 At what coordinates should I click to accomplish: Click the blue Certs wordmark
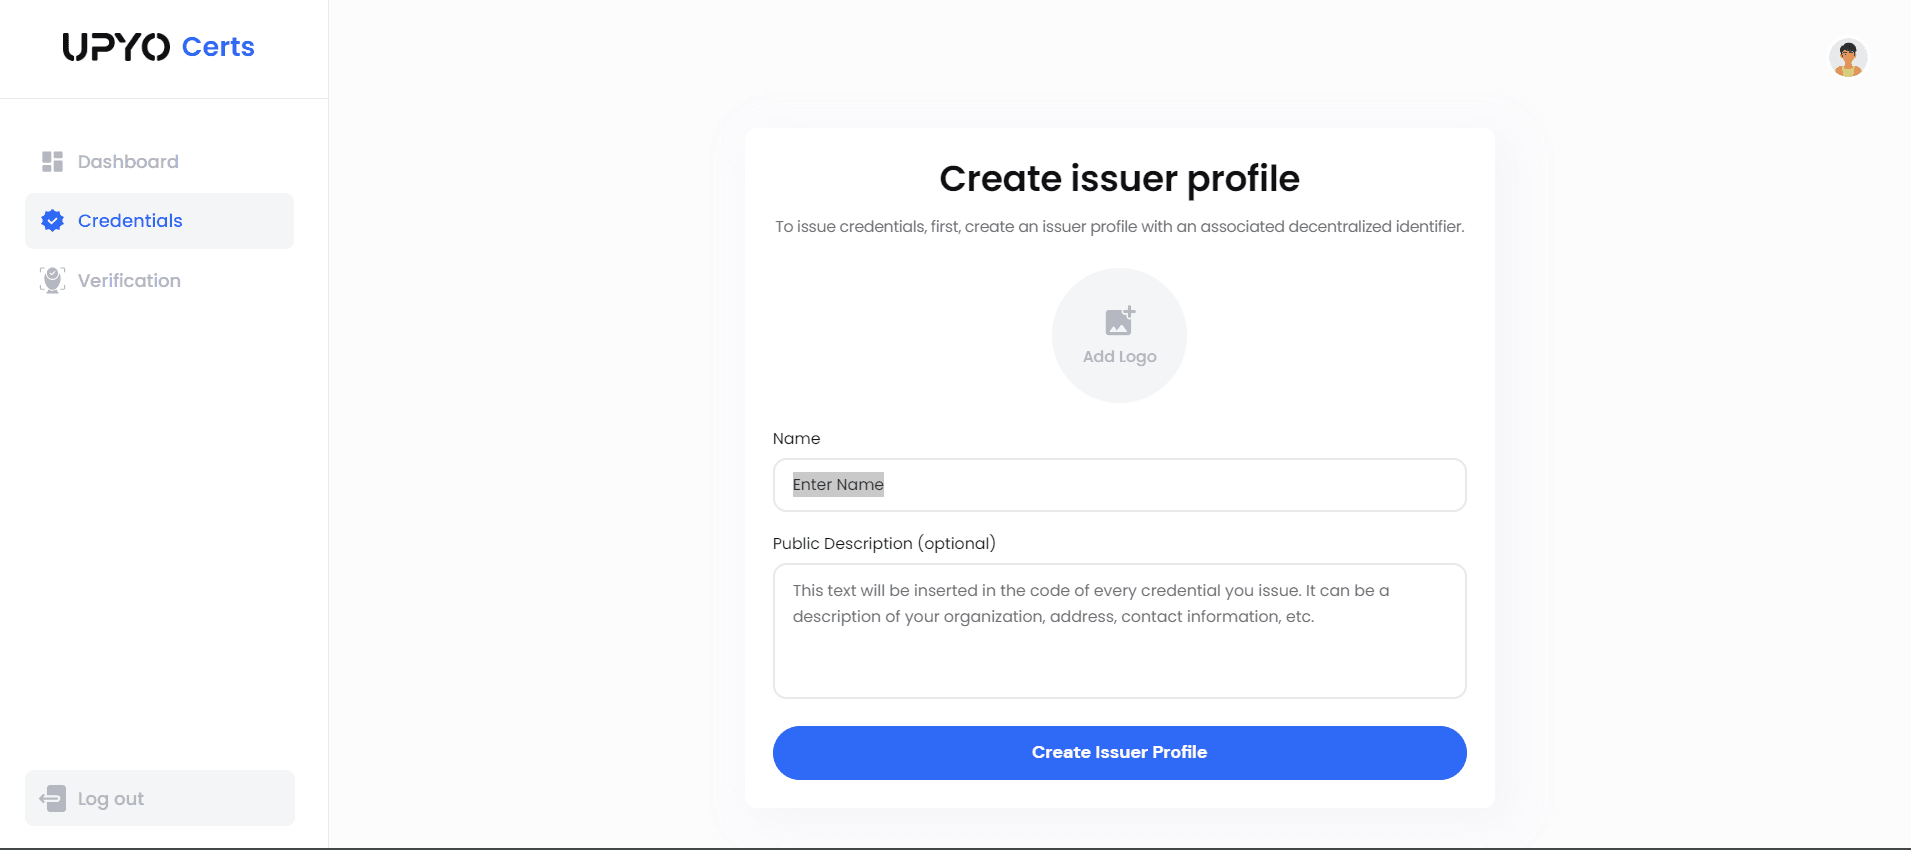[x=218, y=47]
